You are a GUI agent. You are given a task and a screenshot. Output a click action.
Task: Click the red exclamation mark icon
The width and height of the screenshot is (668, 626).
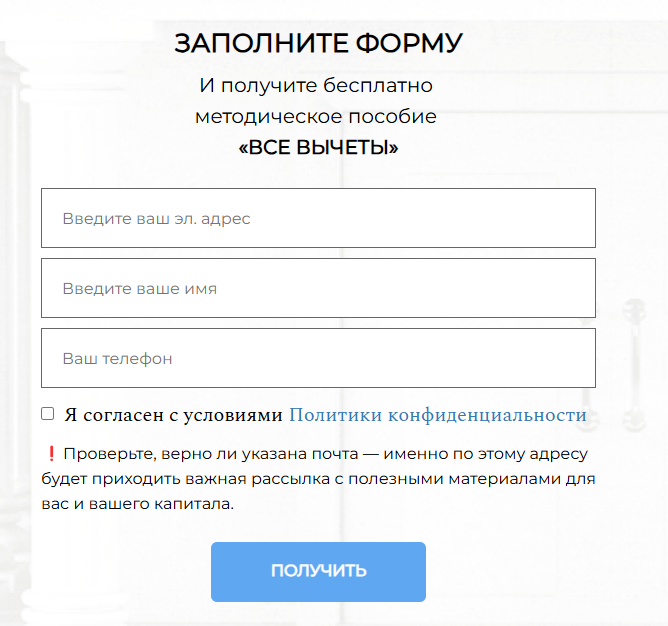pos(51,454)
